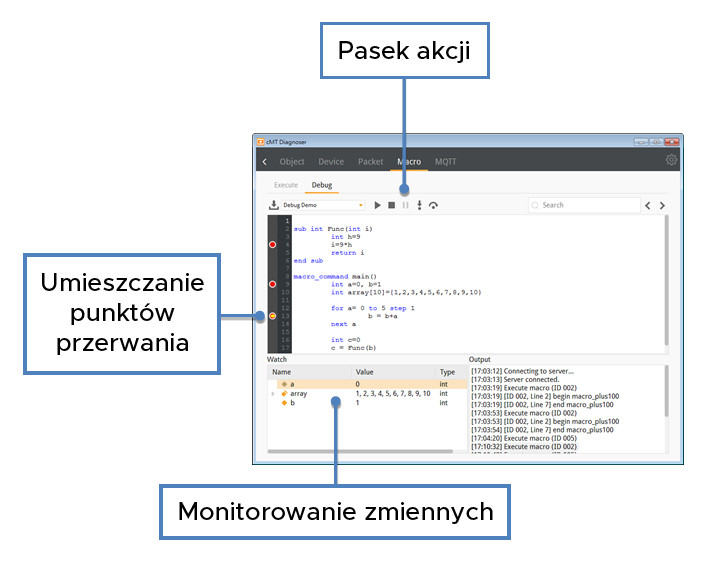The height and width of the screenshot is (566, 717).
Task: Expand the array variable in Watch
Action: 273,394
